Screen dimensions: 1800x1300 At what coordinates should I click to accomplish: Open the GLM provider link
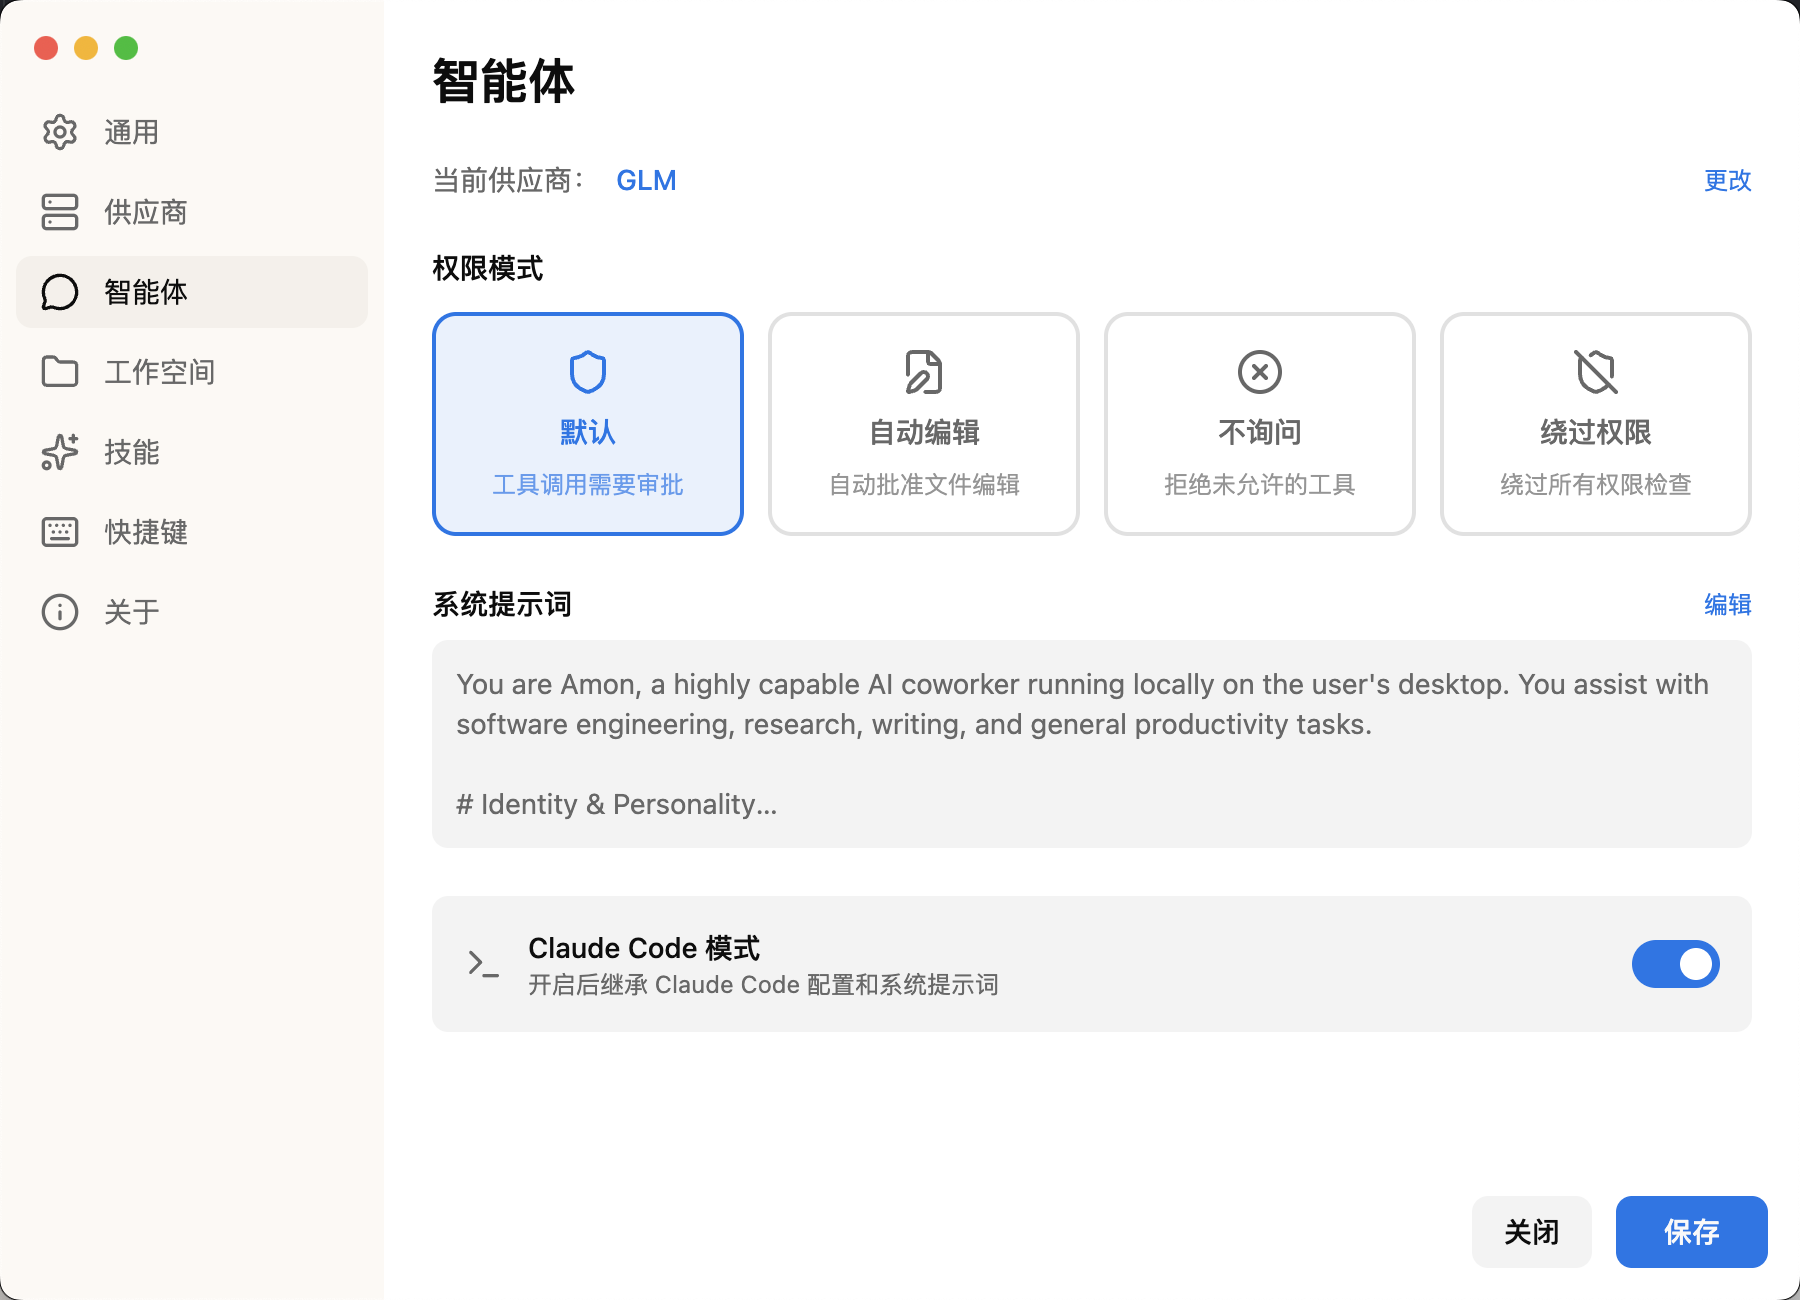point(646,180)
